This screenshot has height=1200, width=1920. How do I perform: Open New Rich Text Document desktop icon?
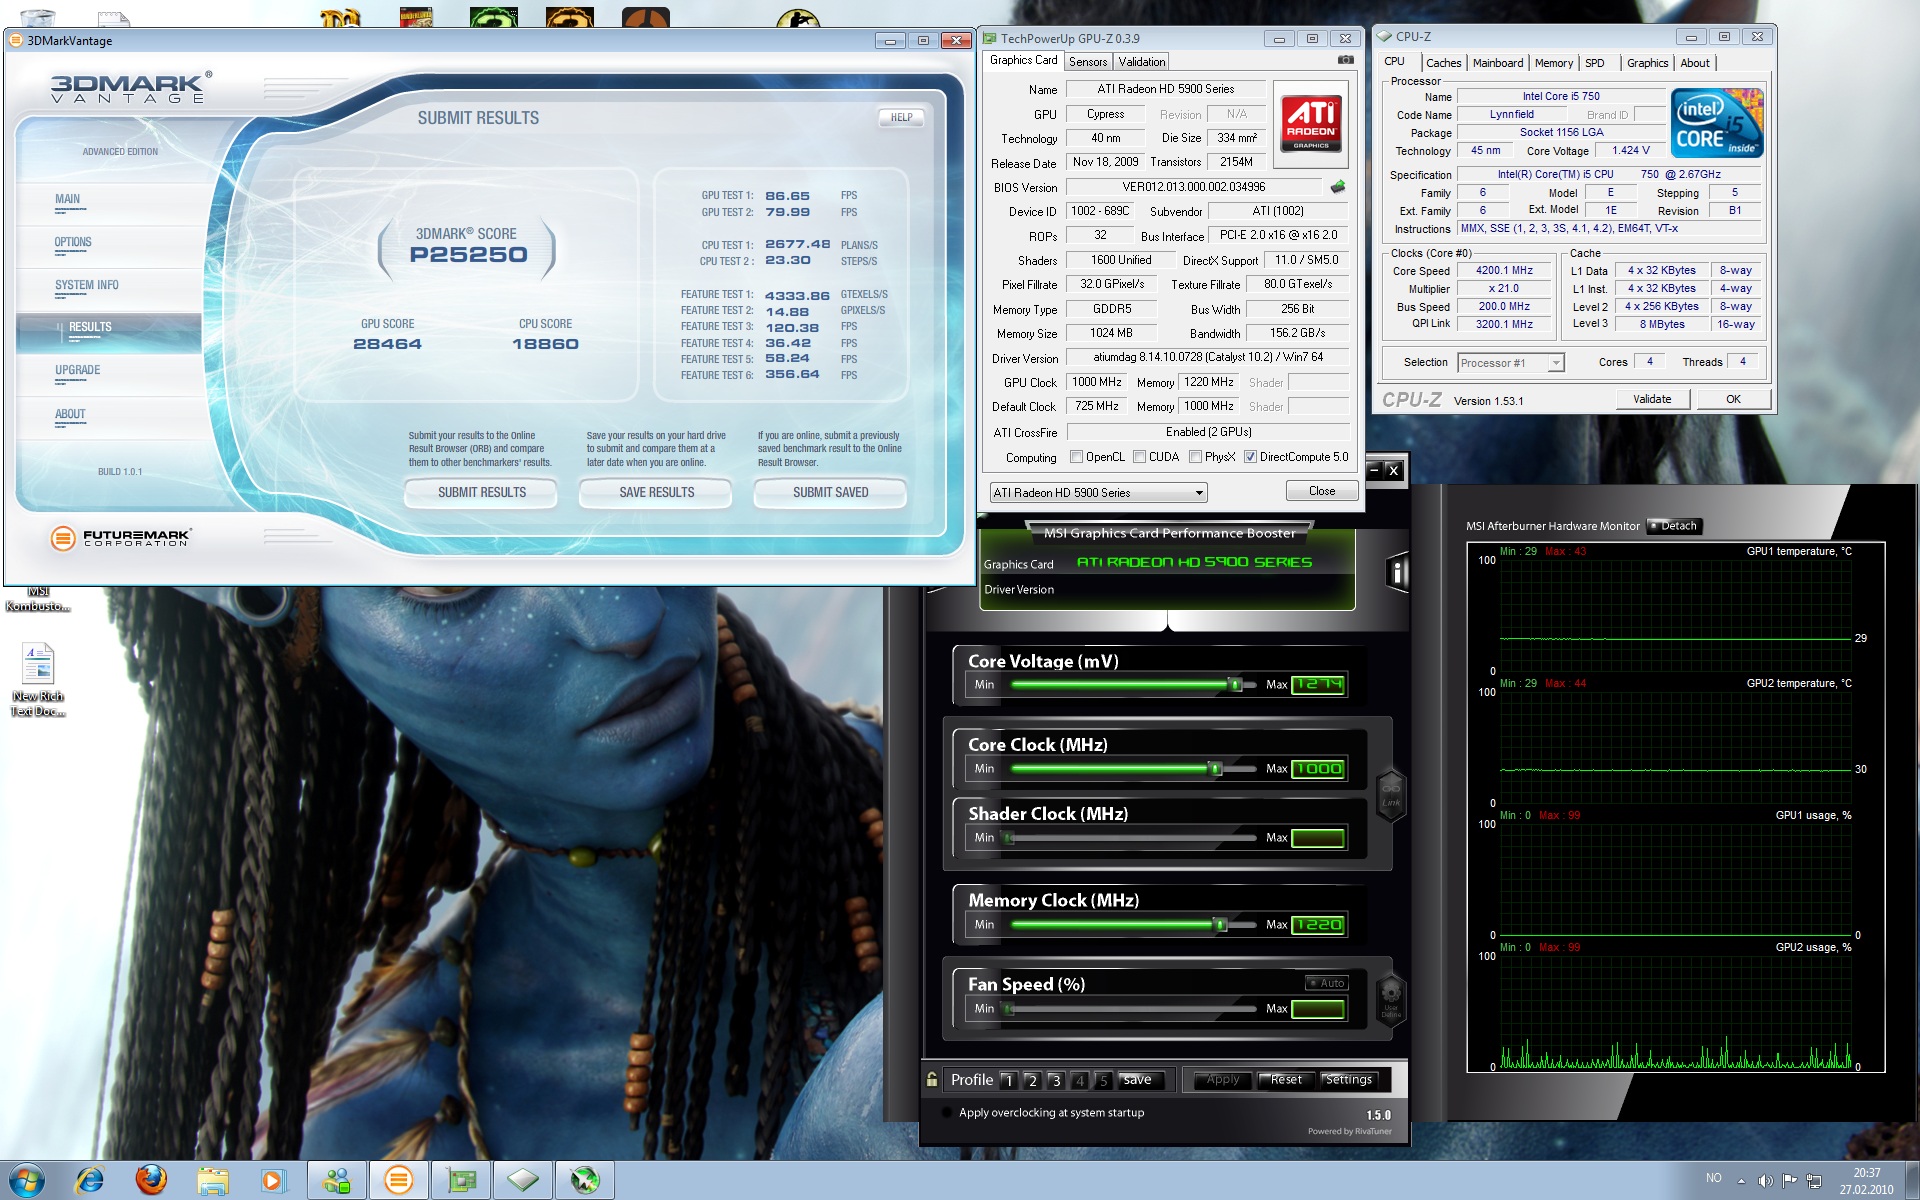(x=38, y=679)
